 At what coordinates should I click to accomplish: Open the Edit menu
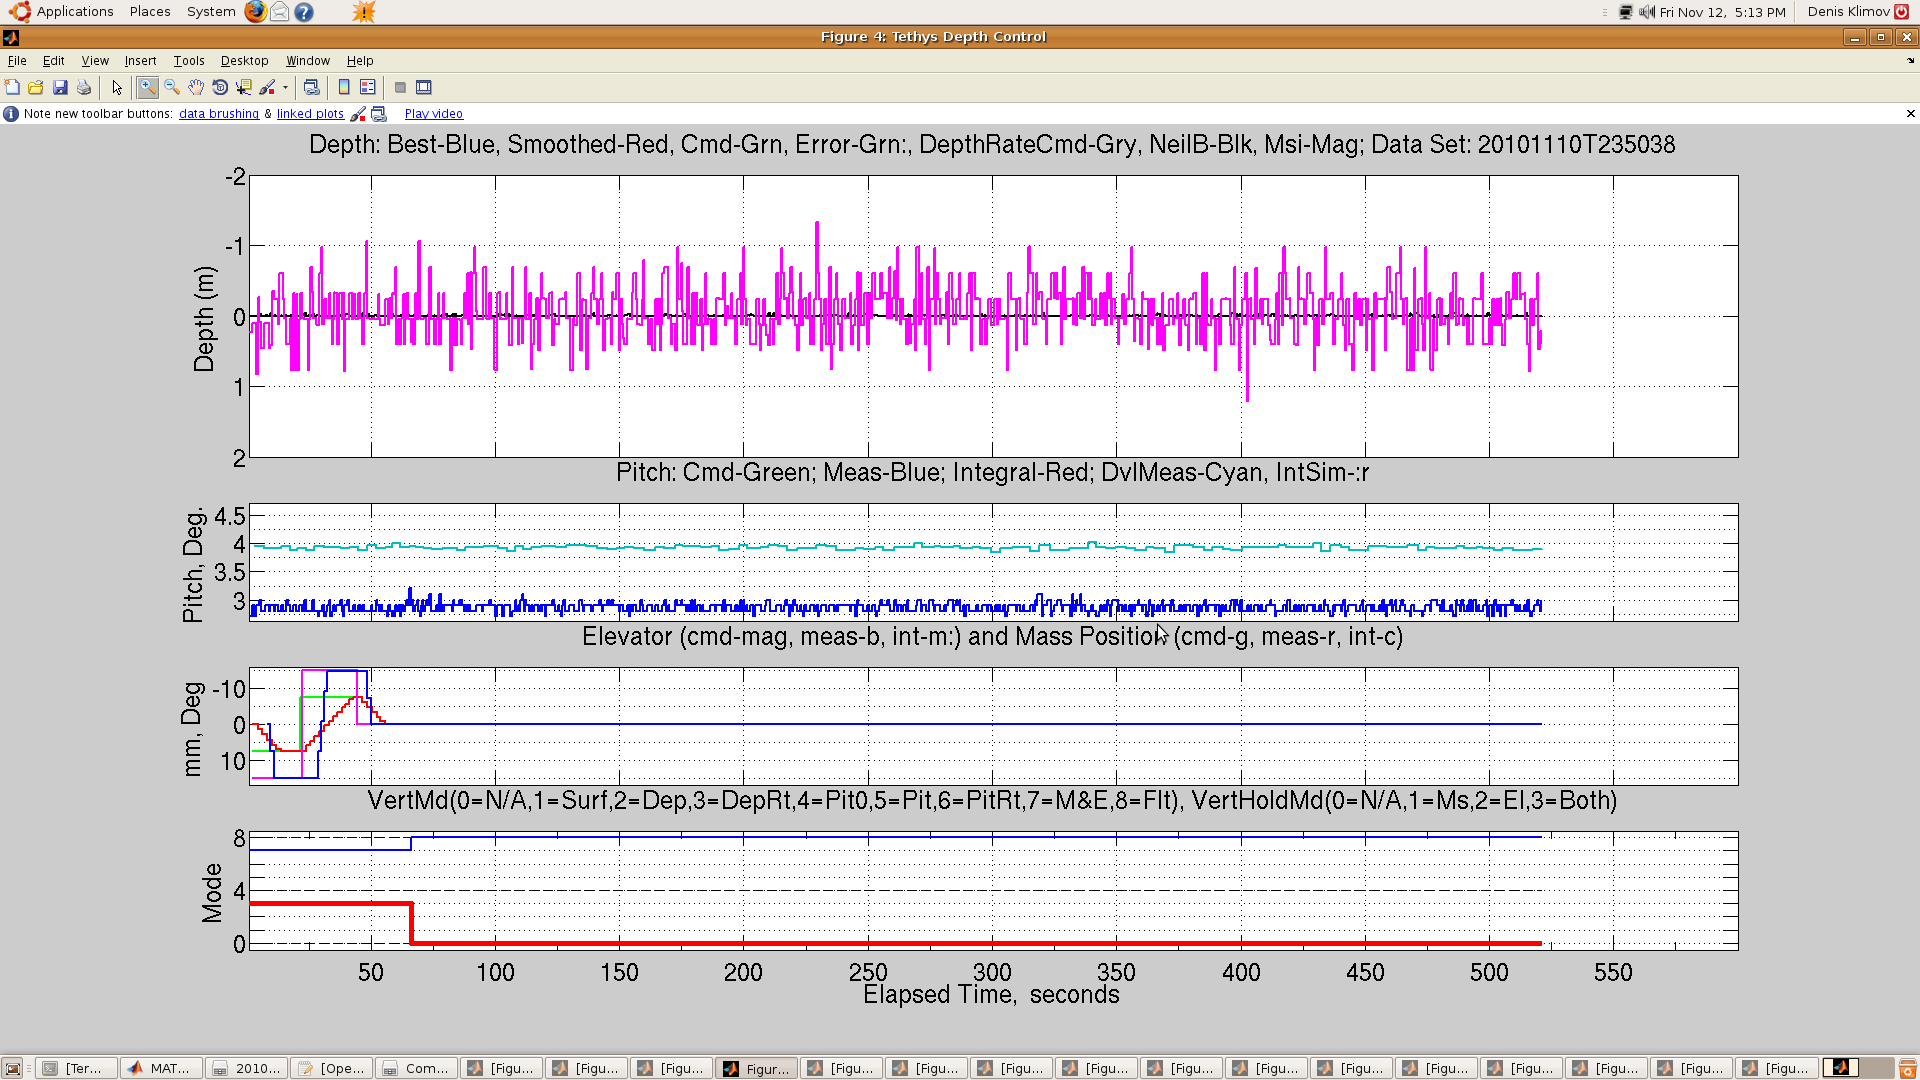(x=54, y=61)
